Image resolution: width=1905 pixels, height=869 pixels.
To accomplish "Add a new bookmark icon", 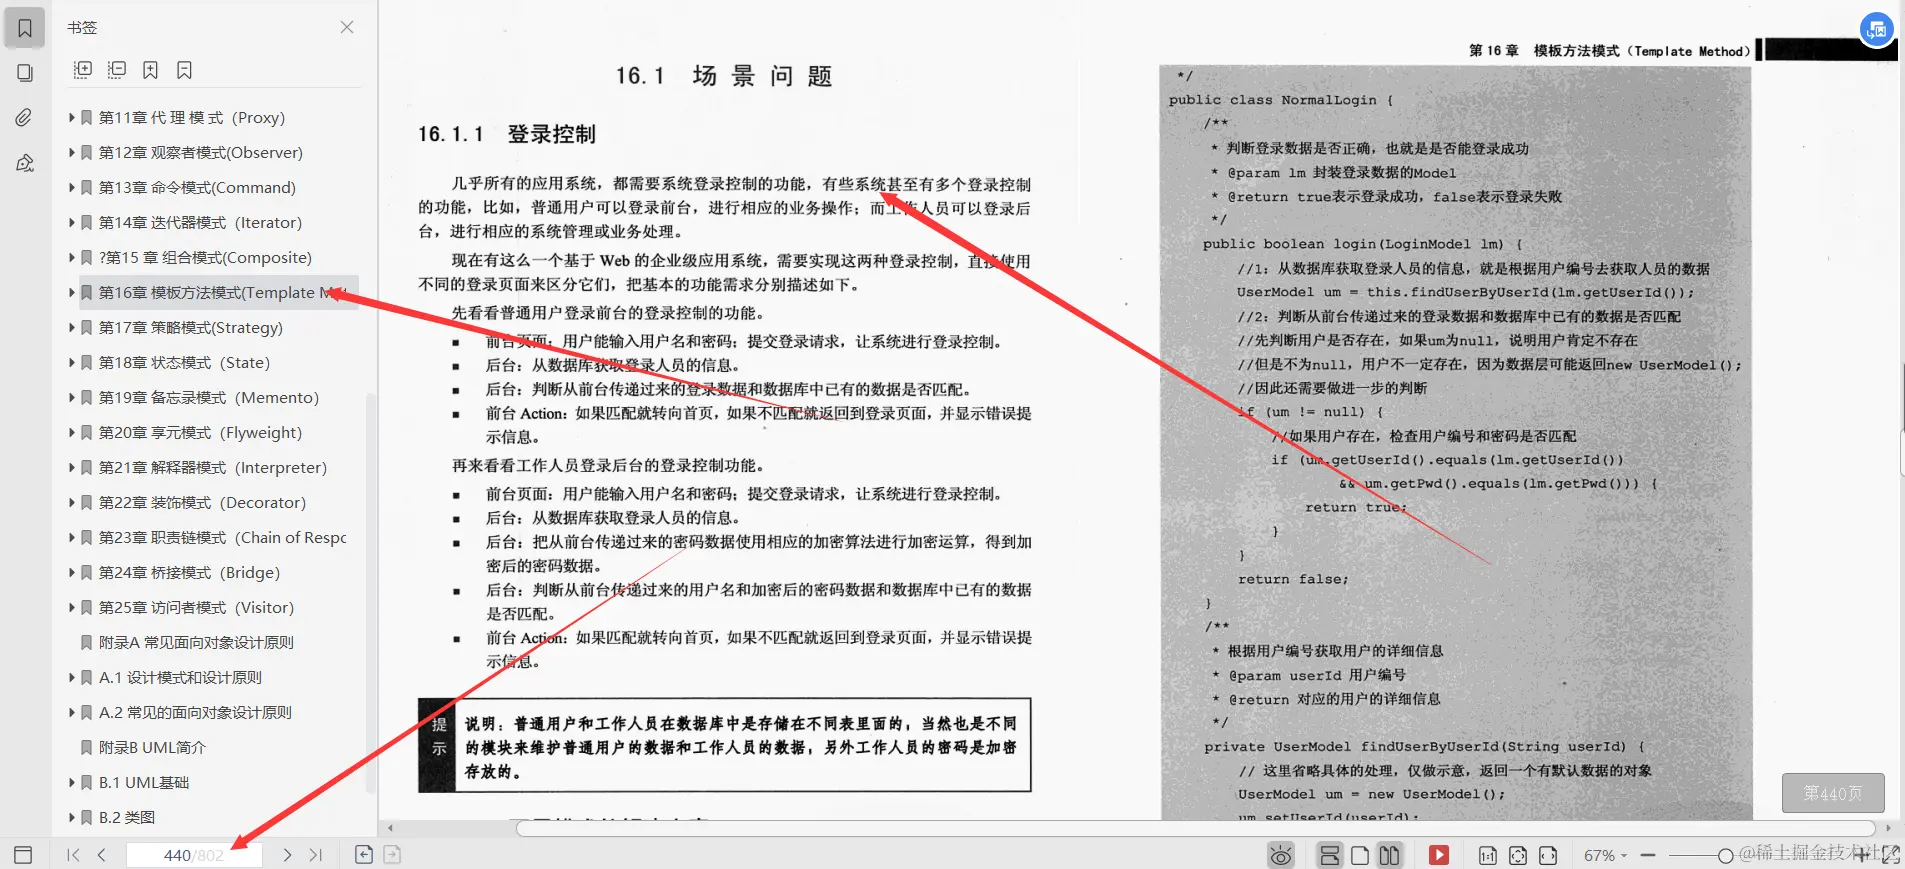I will point(150,70).
